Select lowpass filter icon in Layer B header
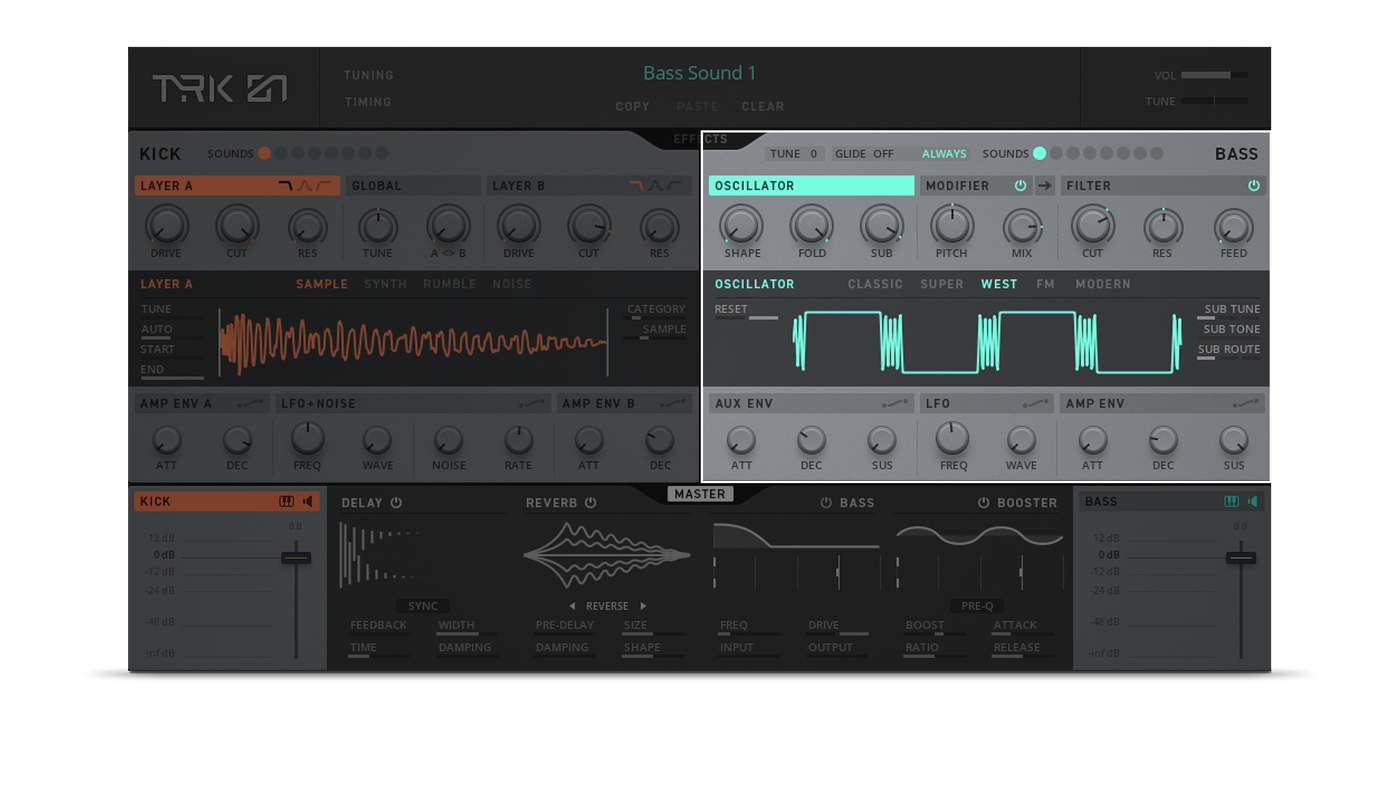 tap(636, 186)
